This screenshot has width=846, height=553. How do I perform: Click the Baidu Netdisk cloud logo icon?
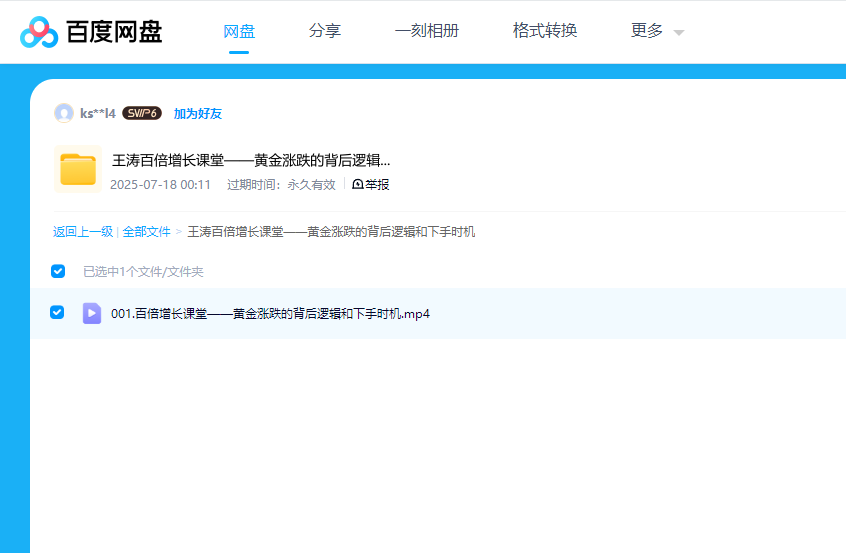point(39,32)
